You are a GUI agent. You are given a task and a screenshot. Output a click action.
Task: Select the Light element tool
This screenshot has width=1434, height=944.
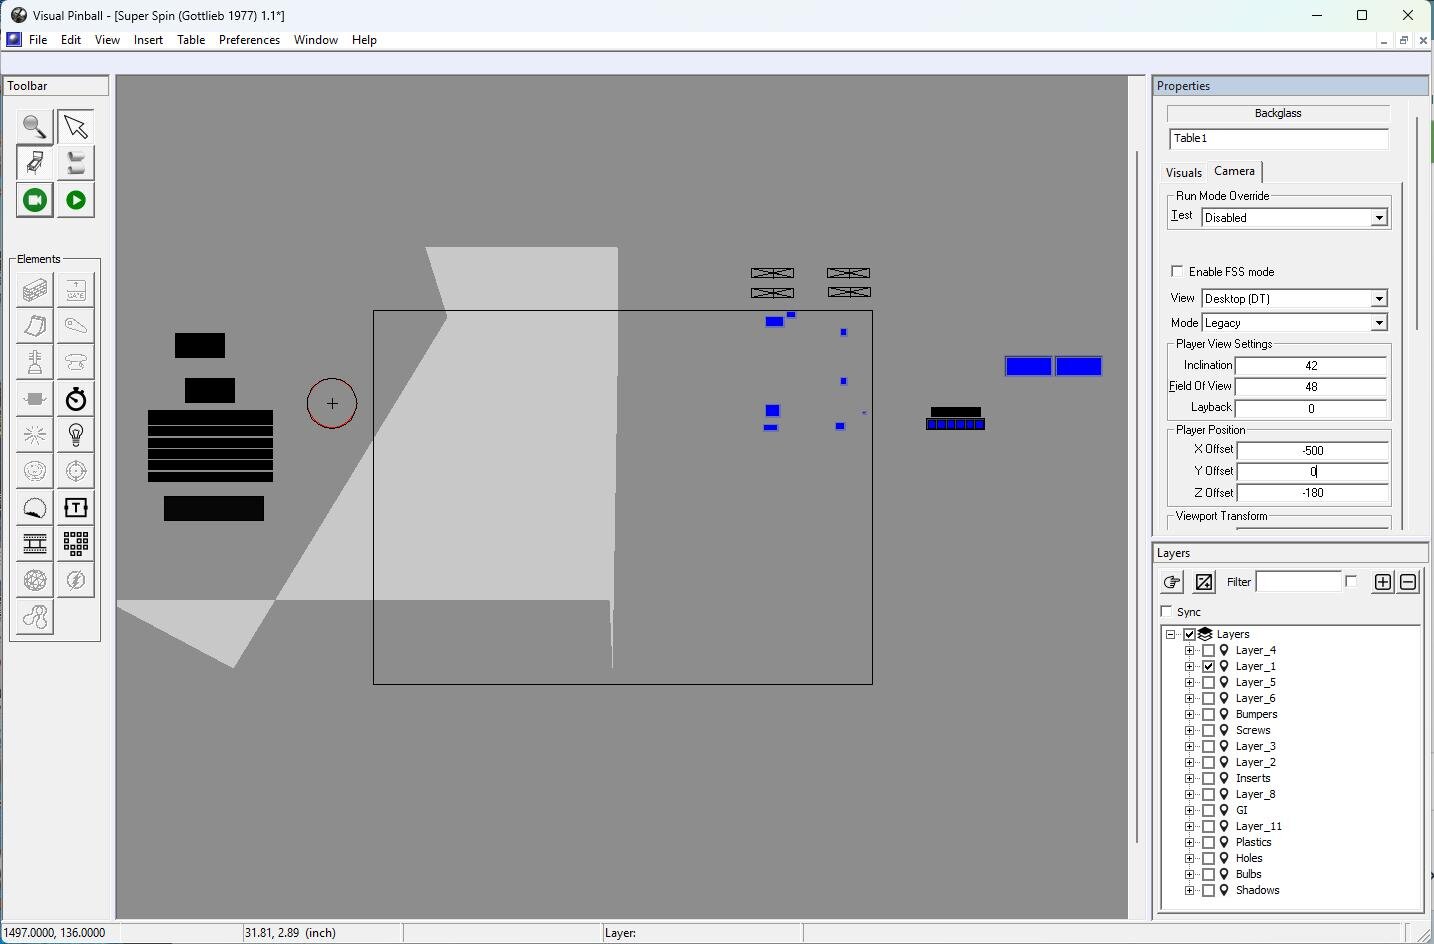pos(76,435)
